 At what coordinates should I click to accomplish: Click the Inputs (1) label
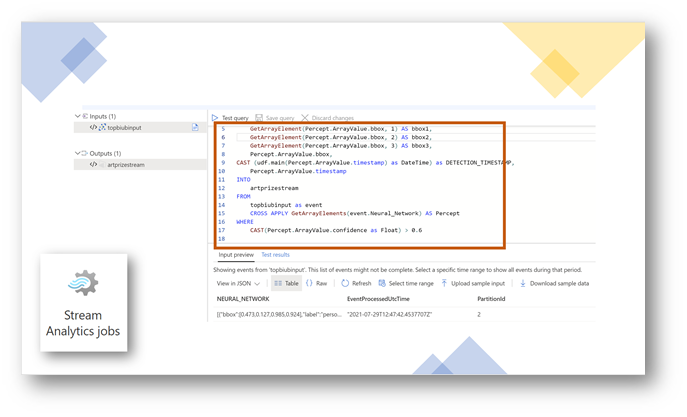pos(103,116)
